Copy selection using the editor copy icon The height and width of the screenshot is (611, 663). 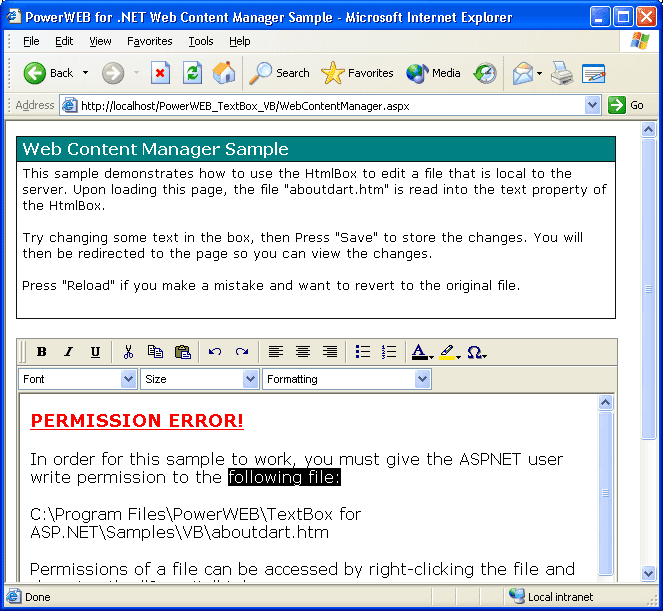[x=155, y=352]
